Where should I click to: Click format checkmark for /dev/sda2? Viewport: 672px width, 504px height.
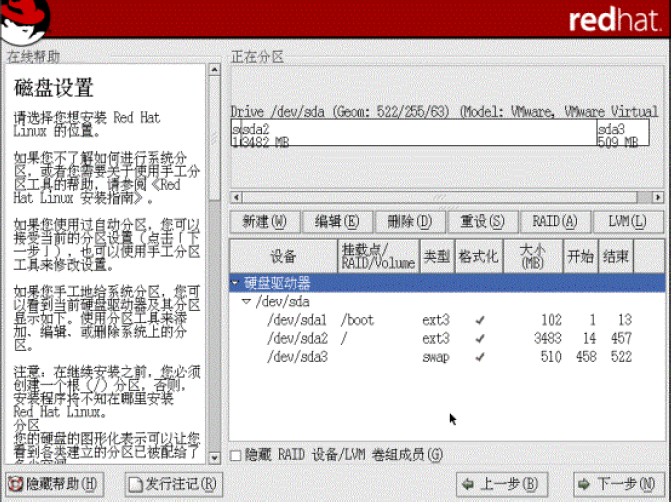coord(480,339)
